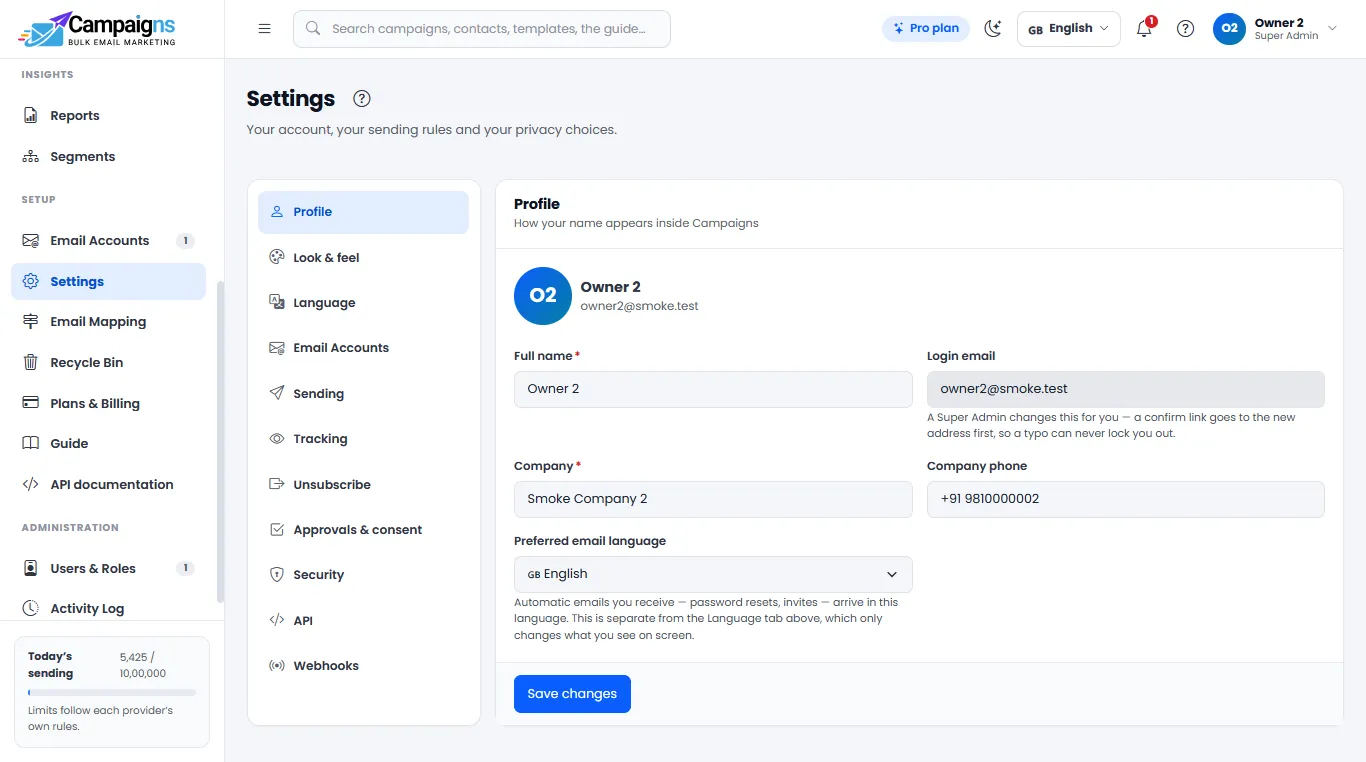The width and height of the screenshot is (1366, 762).
Task: Toggle dark mode moon icon
Action: click(x=992, y=29)
